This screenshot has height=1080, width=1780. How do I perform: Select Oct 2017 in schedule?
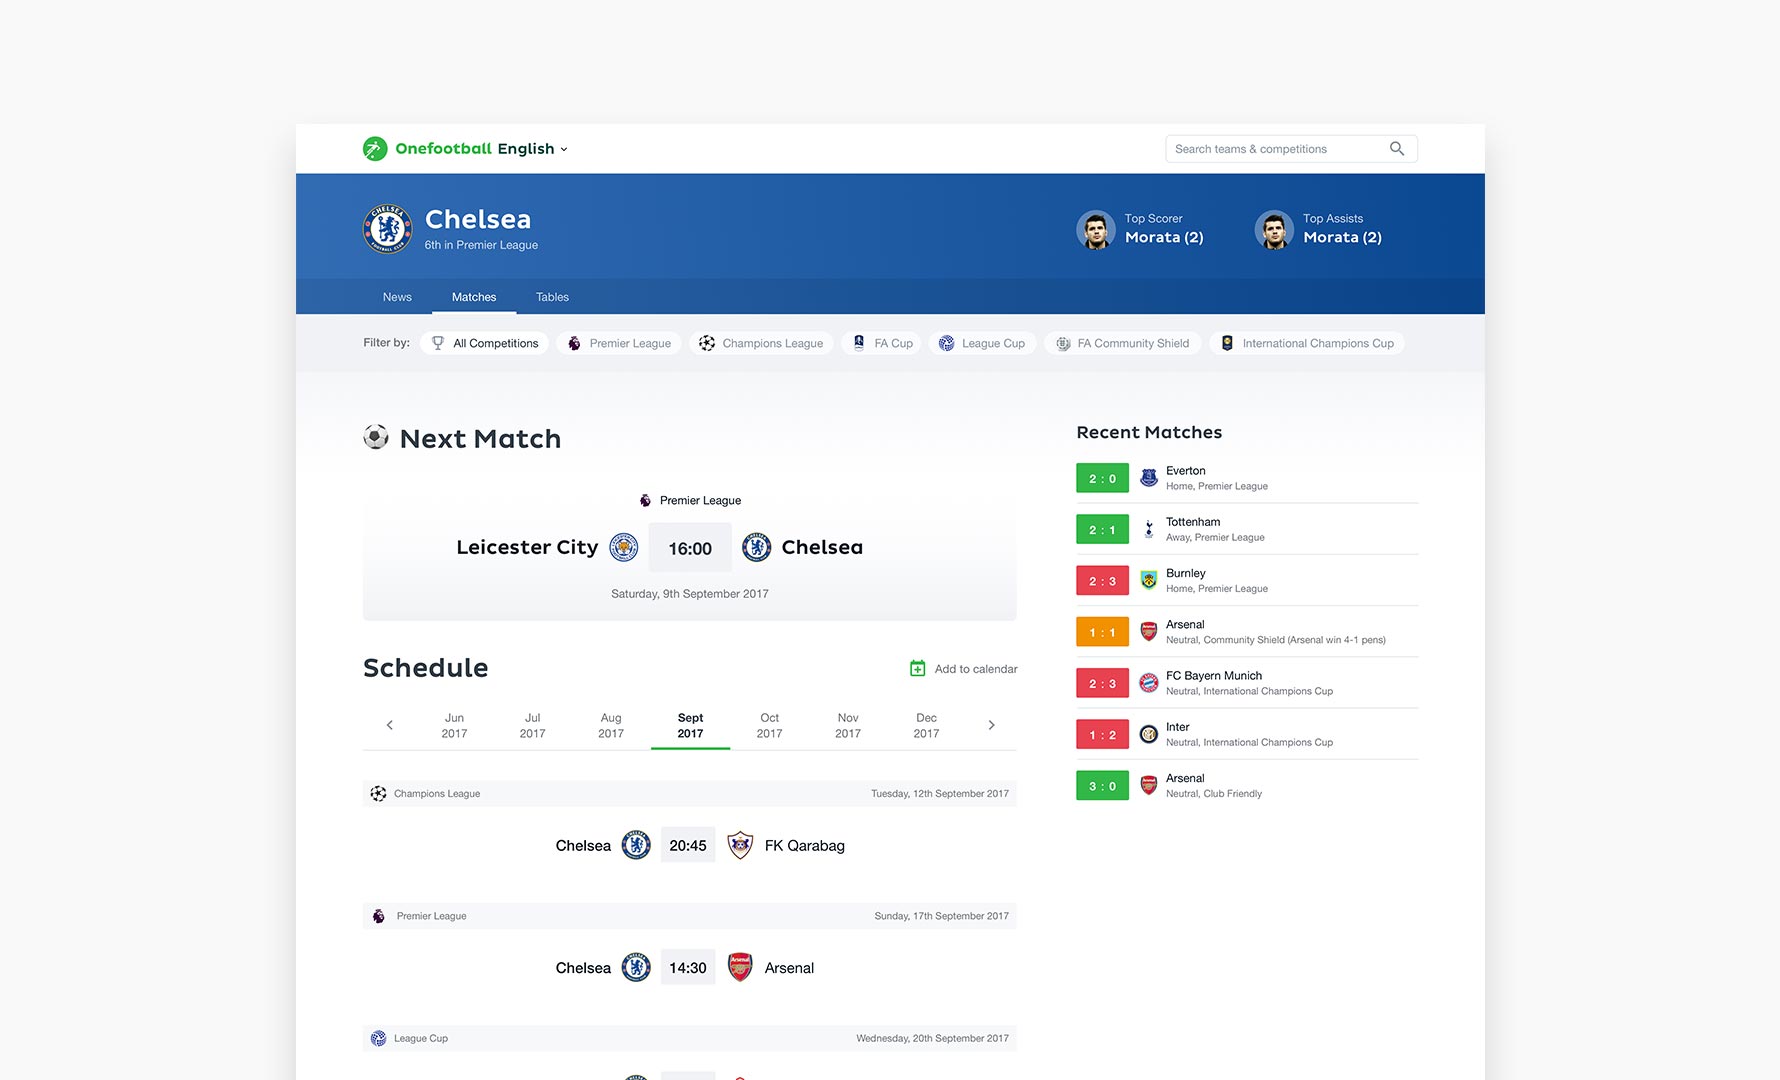pyautogui.click(x=769, y=726)
